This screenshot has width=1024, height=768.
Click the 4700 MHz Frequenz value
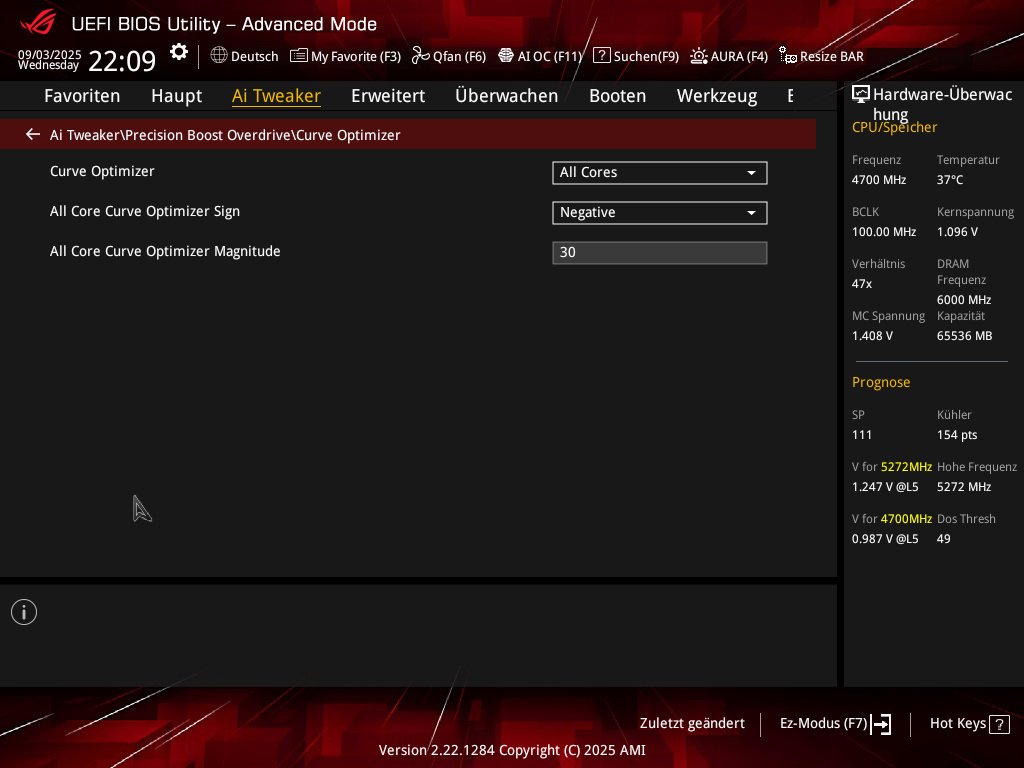(879, 180)
